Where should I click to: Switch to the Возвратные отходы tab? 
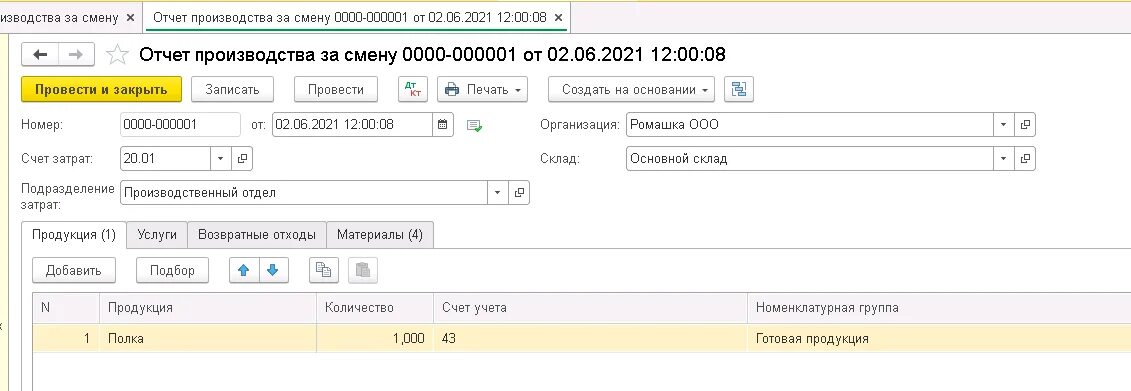click(x=257, y=235)
